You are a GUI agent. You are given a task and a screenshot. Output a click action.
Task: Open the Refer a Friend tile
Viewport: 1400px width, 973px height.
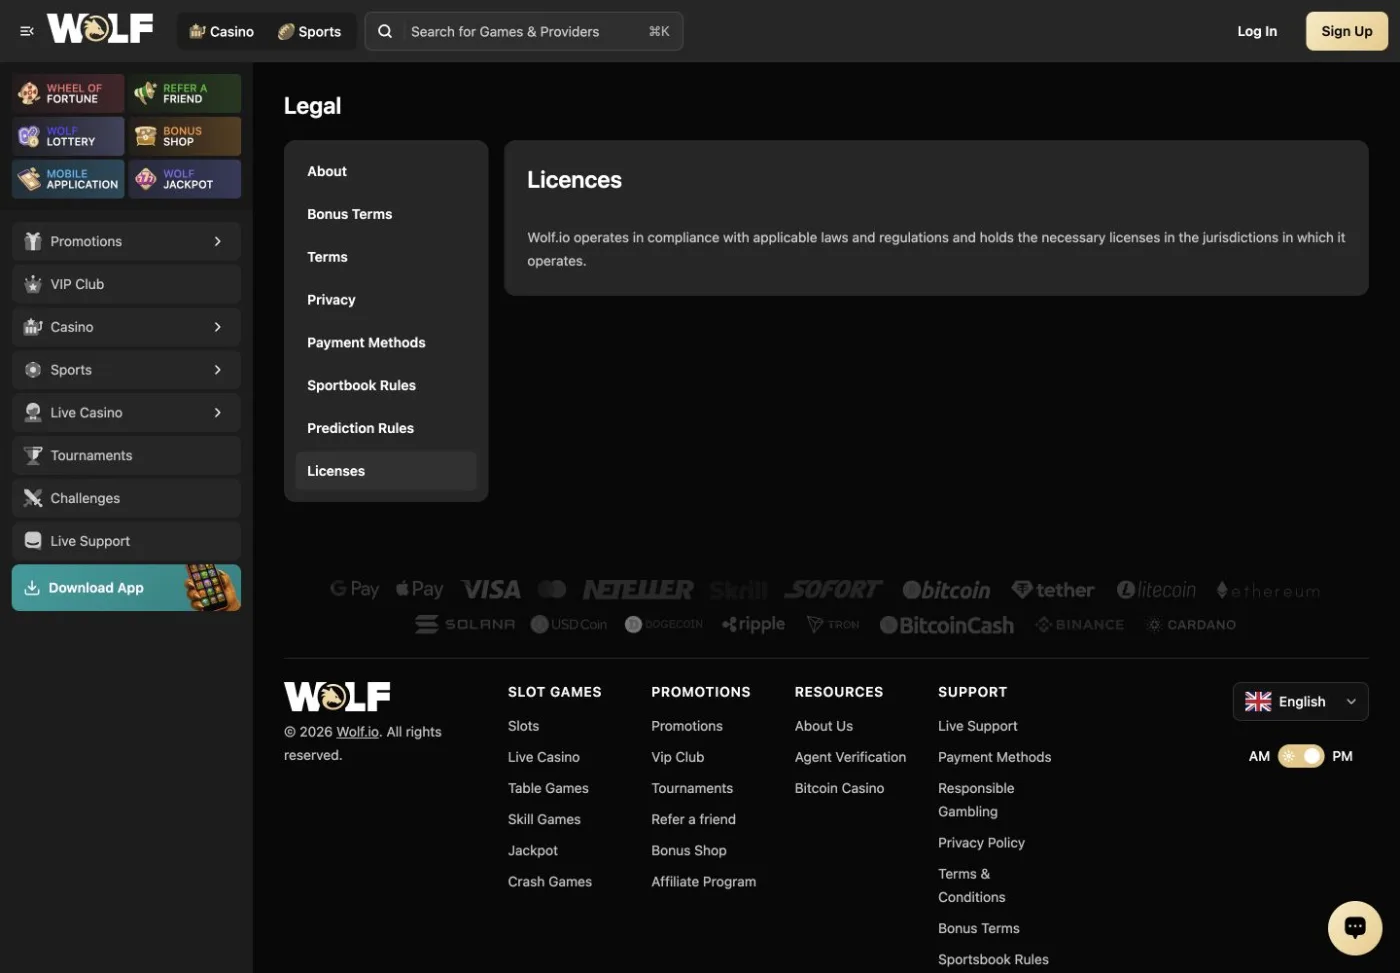coord(184,93)
